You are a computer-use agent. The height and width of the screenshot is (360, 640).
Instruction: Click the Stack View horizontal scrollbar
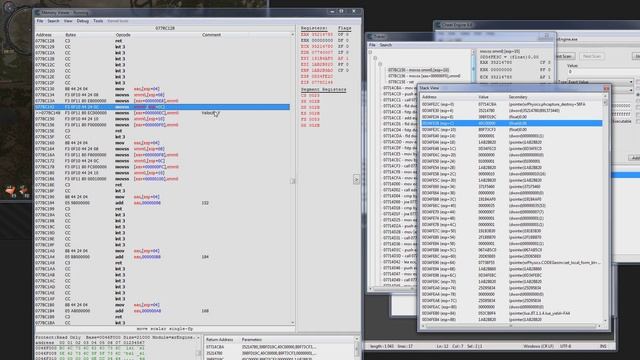511,326
